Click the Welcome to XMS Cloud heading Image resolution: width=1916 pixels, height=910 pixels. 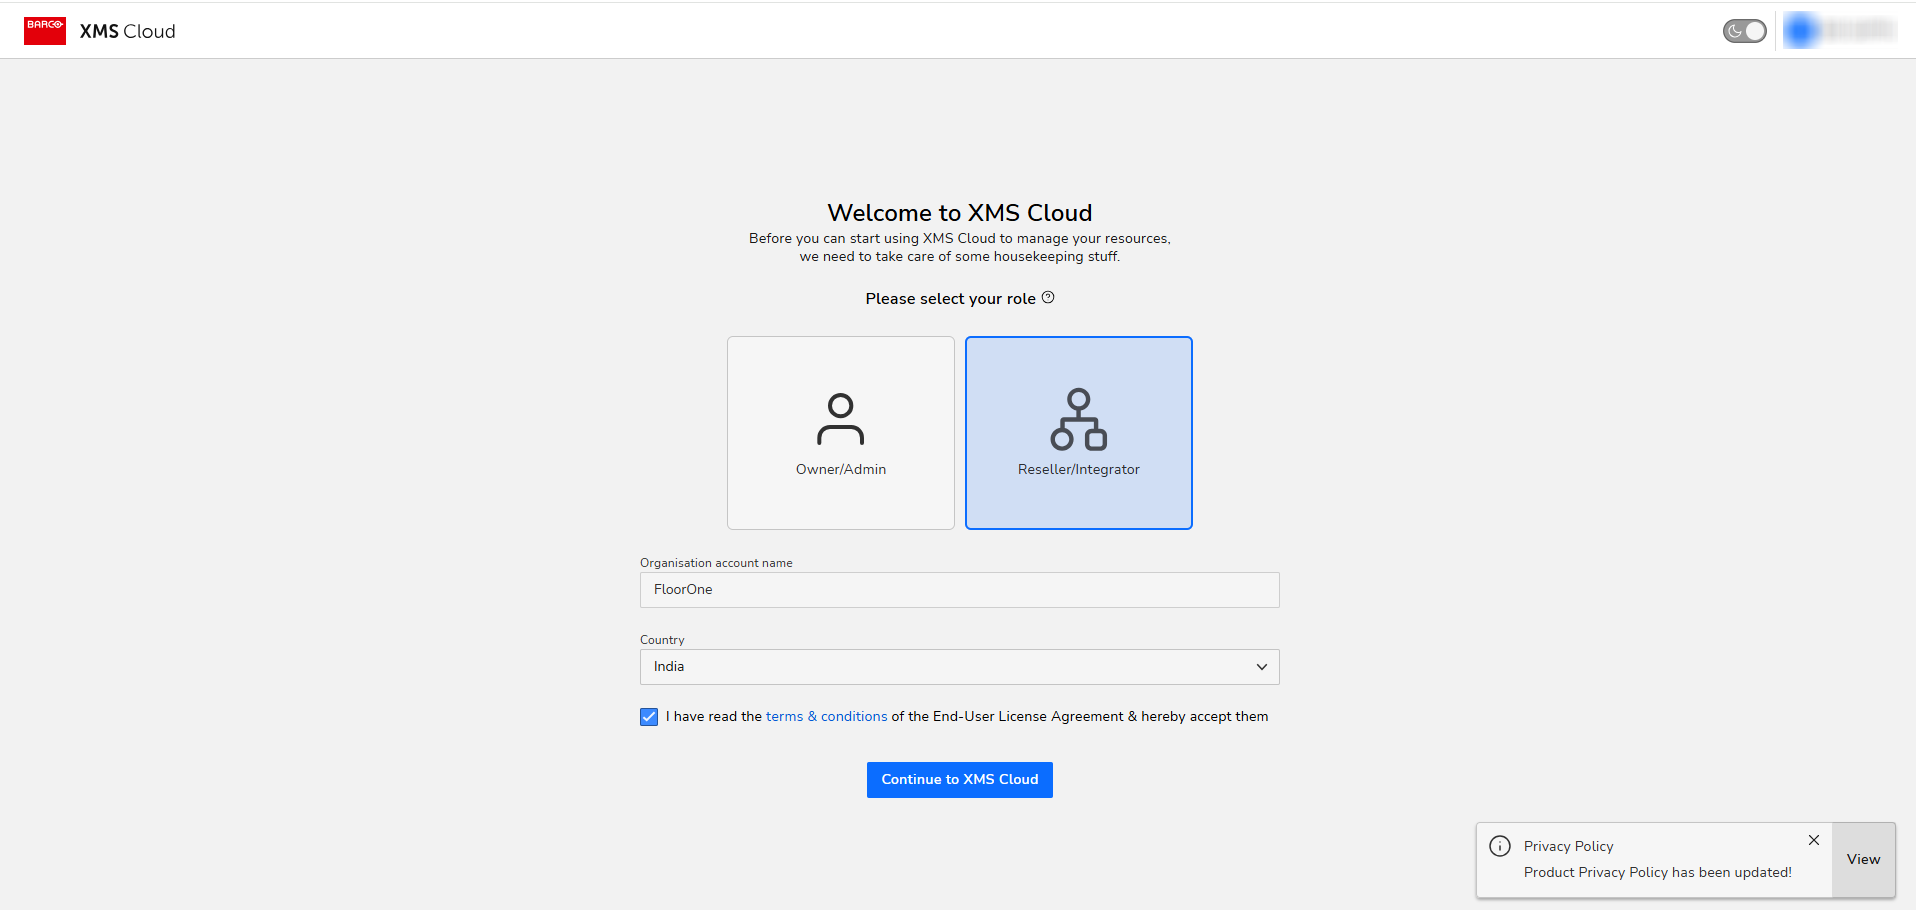(x=960, y=213)
